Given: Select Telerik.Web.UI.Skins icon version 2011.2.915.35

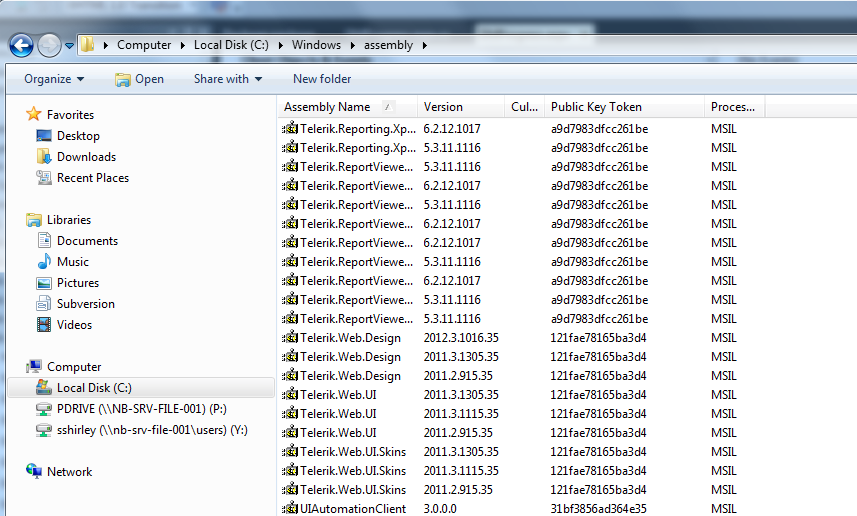Looking at the screenshot, I should pyautogui.click(x=290, y=489).
